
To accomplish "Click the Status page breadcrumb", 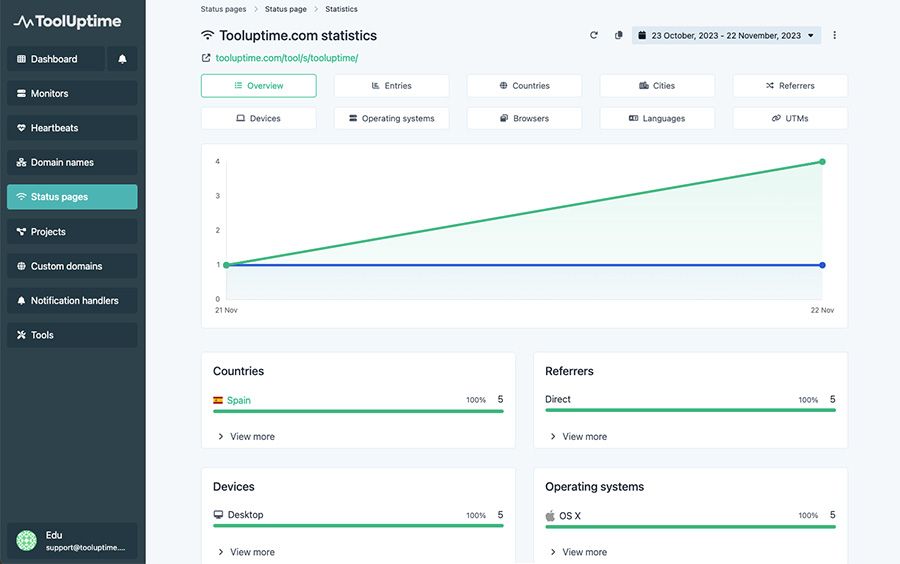I will pyautogui.click(x=285, y=9).
